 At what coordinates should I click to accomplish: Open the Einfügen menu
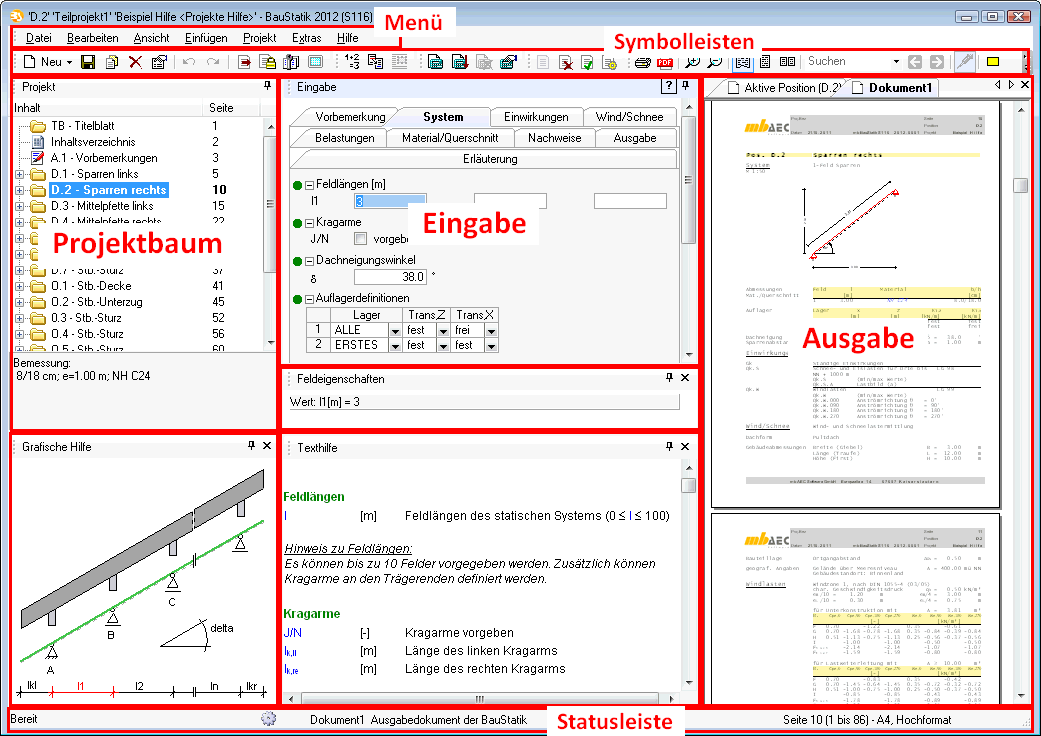[206, 38]
